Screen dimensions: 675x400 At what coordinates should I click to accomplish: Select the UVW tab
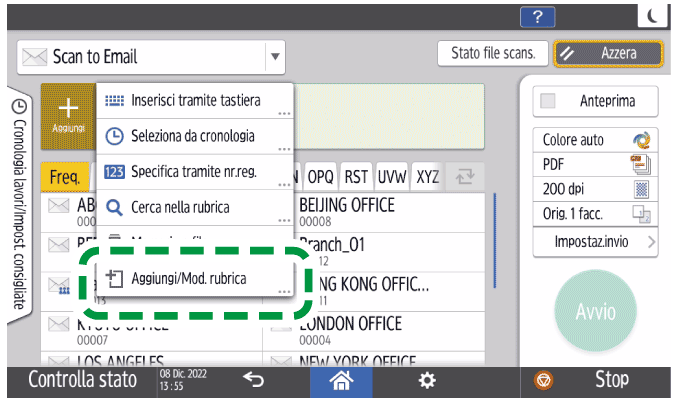pos(392,177)
